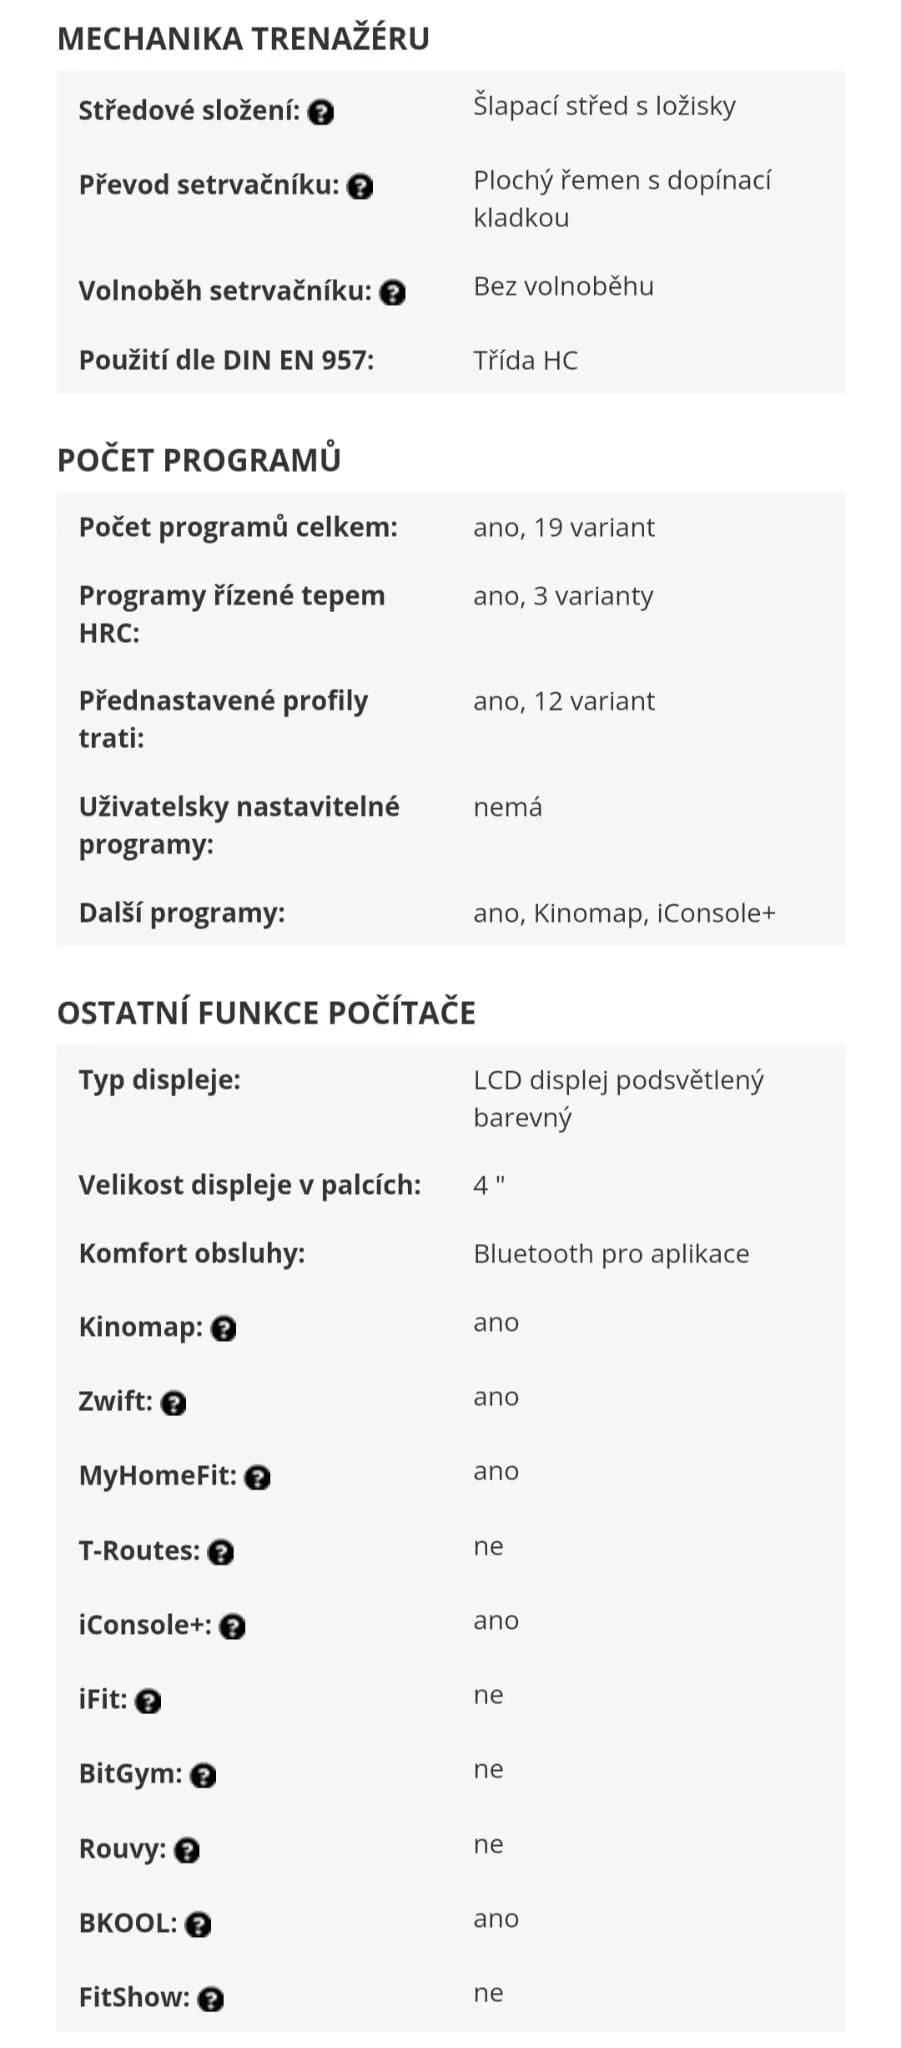Image resolution: width=901 pixels, height=2048 pixels.
Task: Click T-Routes question mark icon
Action: pyautogui.click(x=221, y=1552)
